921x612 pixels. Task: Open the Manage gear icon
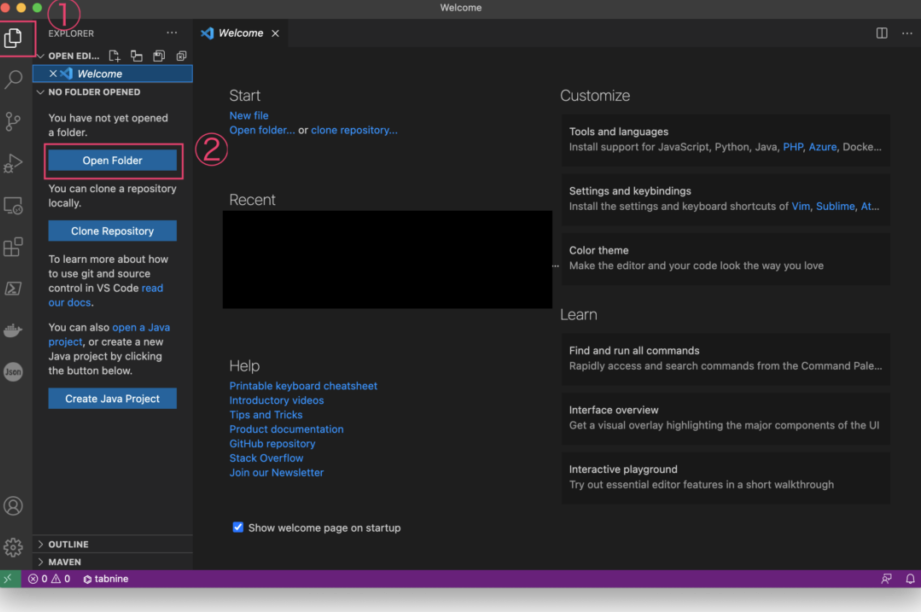click(x=14, y=547)
